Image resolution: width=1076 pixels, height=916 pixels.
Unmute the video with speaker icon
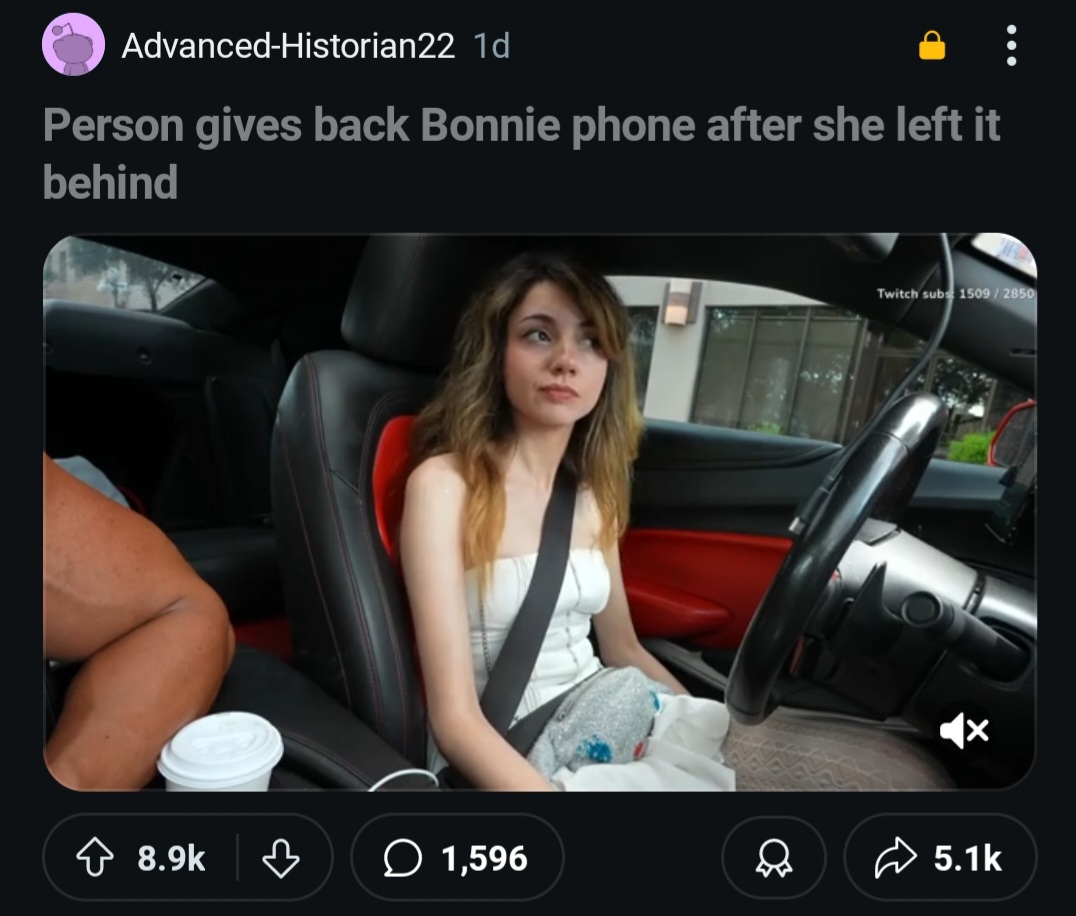964,730
